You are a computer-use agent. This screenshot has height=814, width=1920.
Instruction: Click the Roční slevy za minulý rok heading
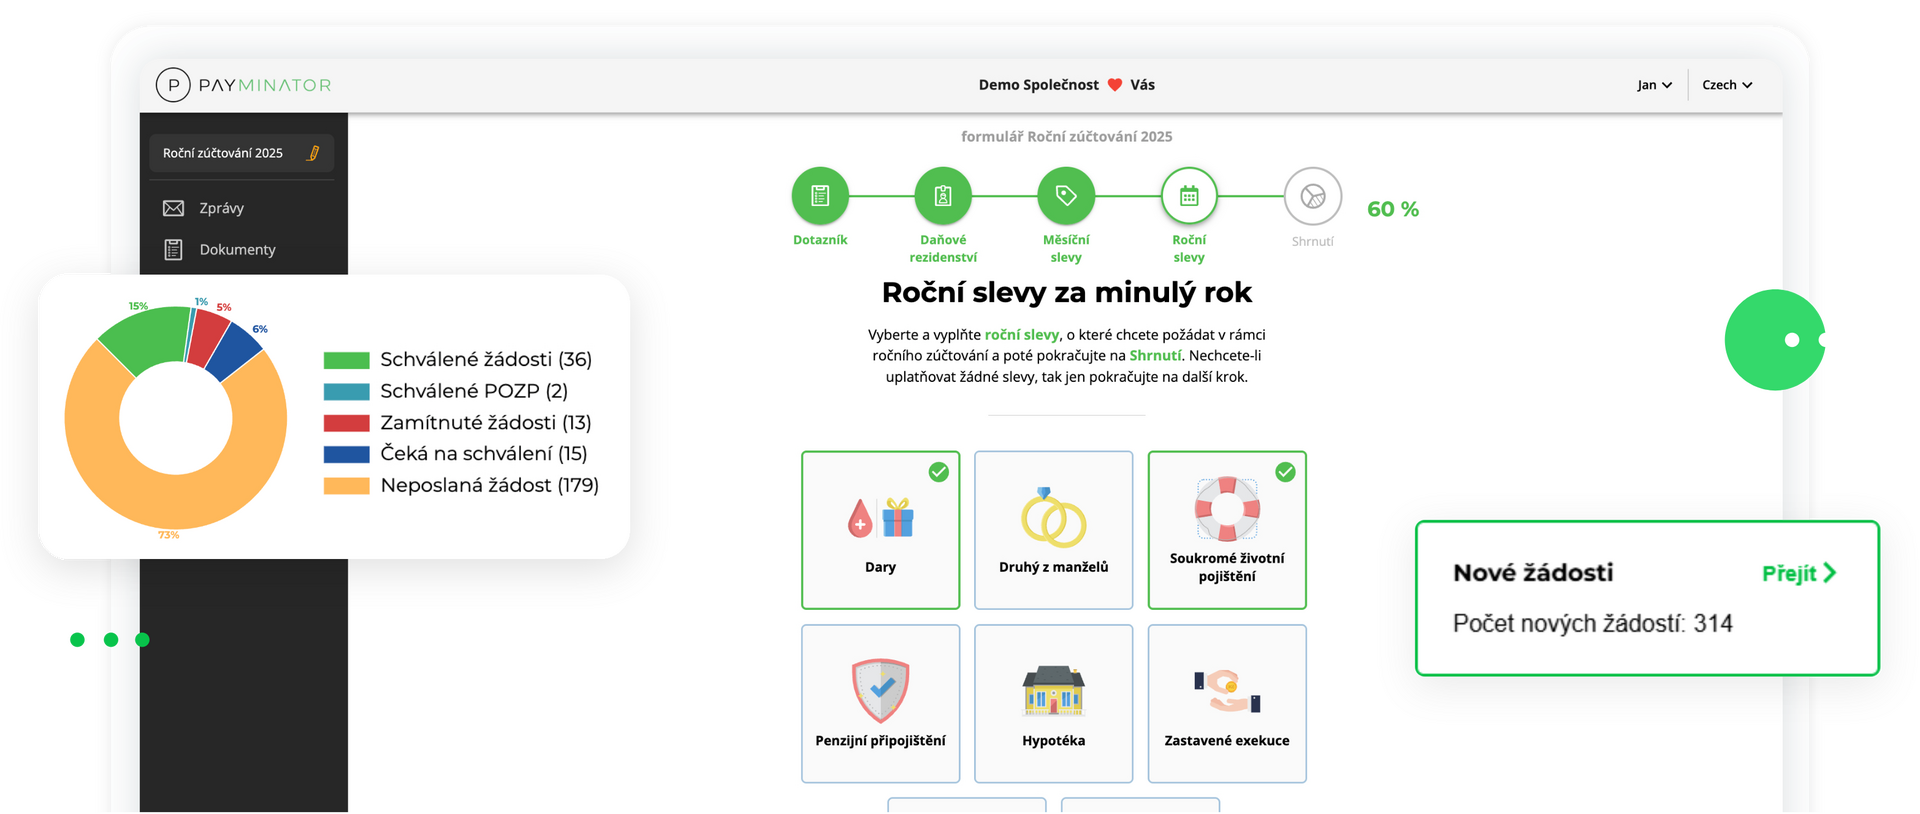(1066, 292)
